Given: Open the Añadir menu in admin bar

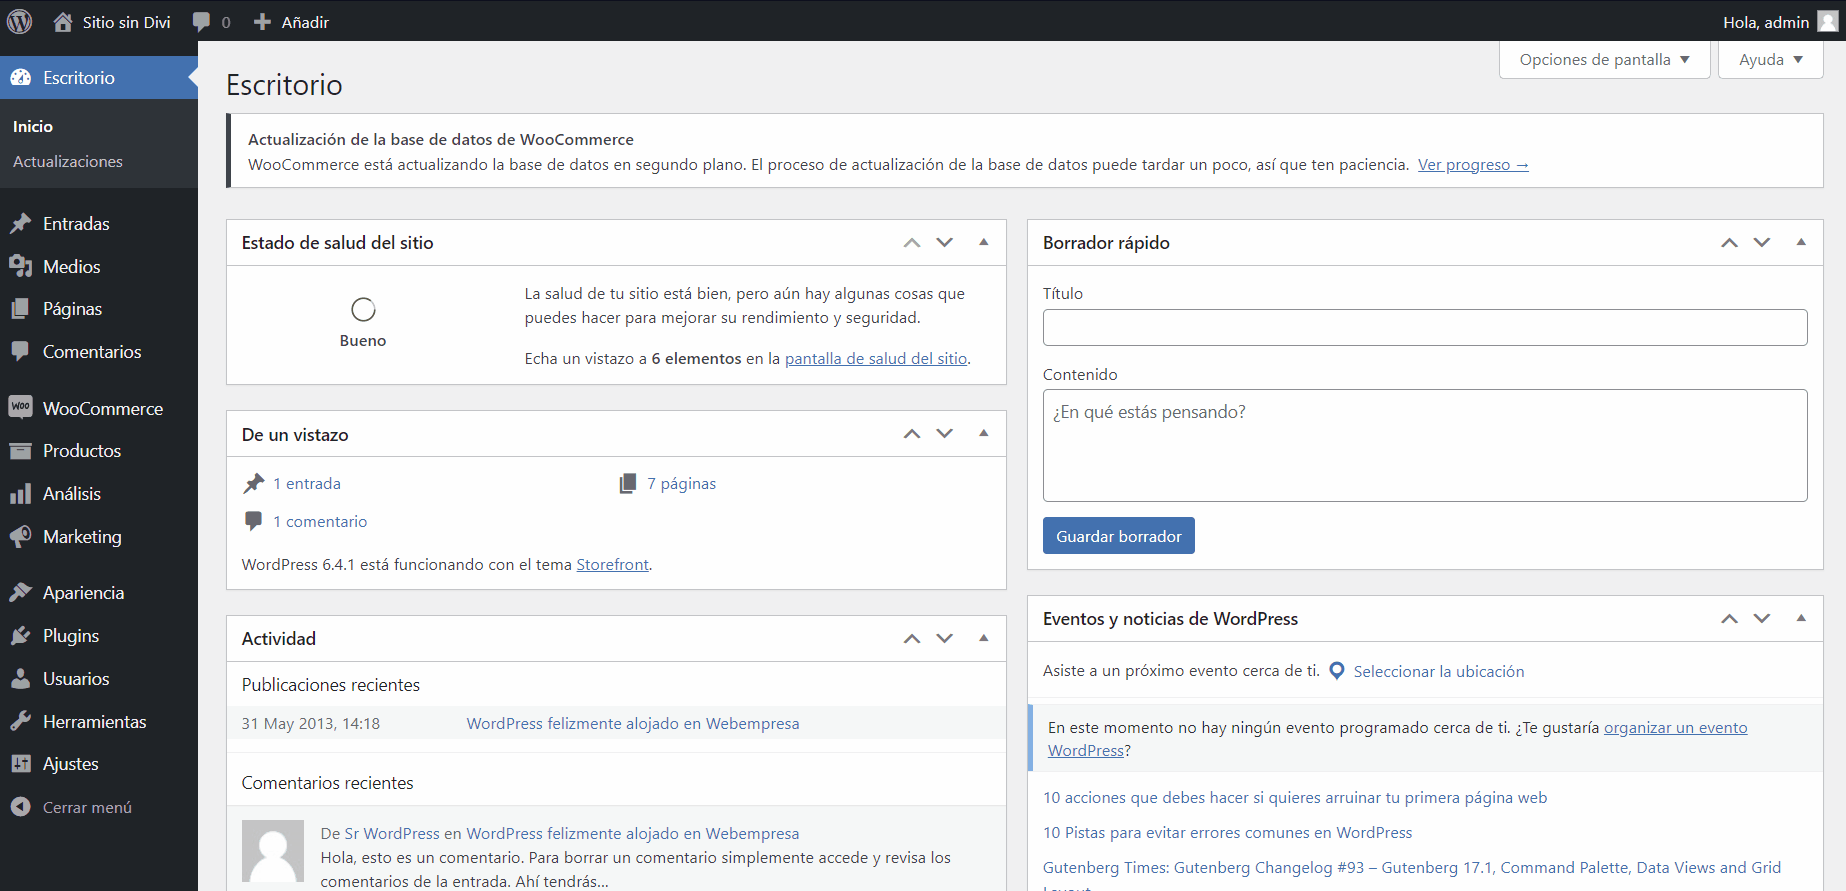Looking at the screenshot, I should click(x=292, y=22).
